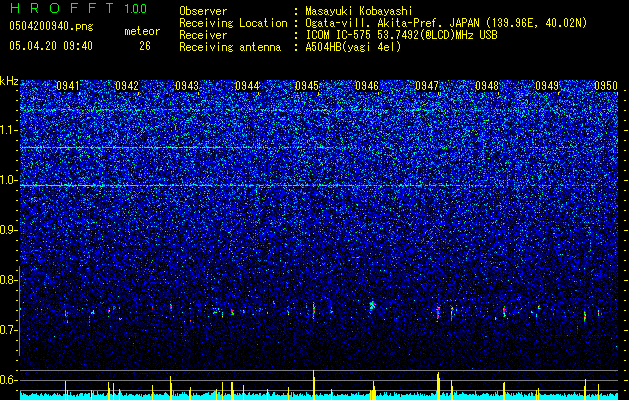Click the 0950 time marker

[x=606, y=86]
